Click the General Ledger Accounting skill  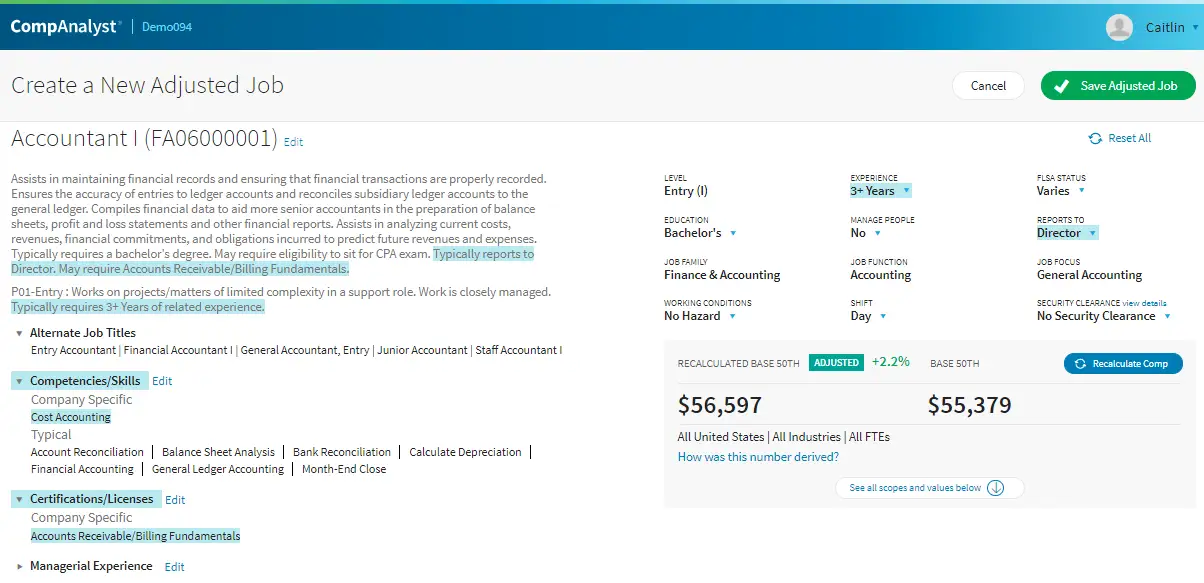point(218,469)
